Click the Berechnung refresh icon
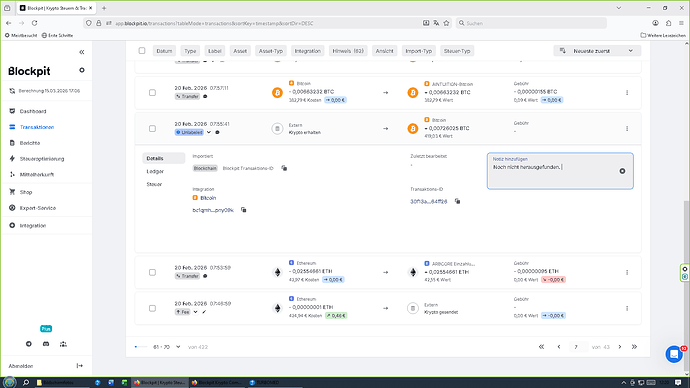 (x=12, y=91)
